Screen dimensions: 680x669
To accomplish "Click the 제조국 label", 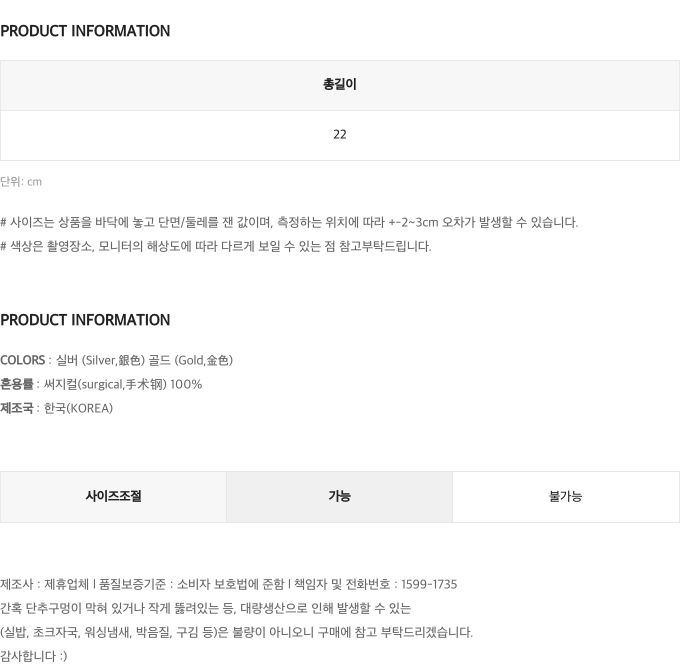I will (x=16, y=408).
